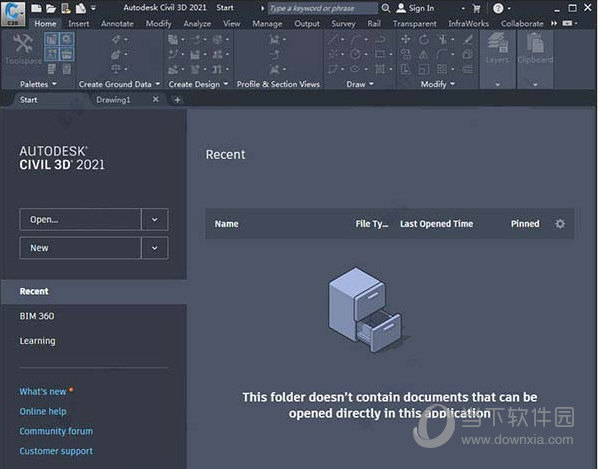Show more ribbon tabs with double arrow
This screenshot has width=598, height=469.
(x=554, y=23)
